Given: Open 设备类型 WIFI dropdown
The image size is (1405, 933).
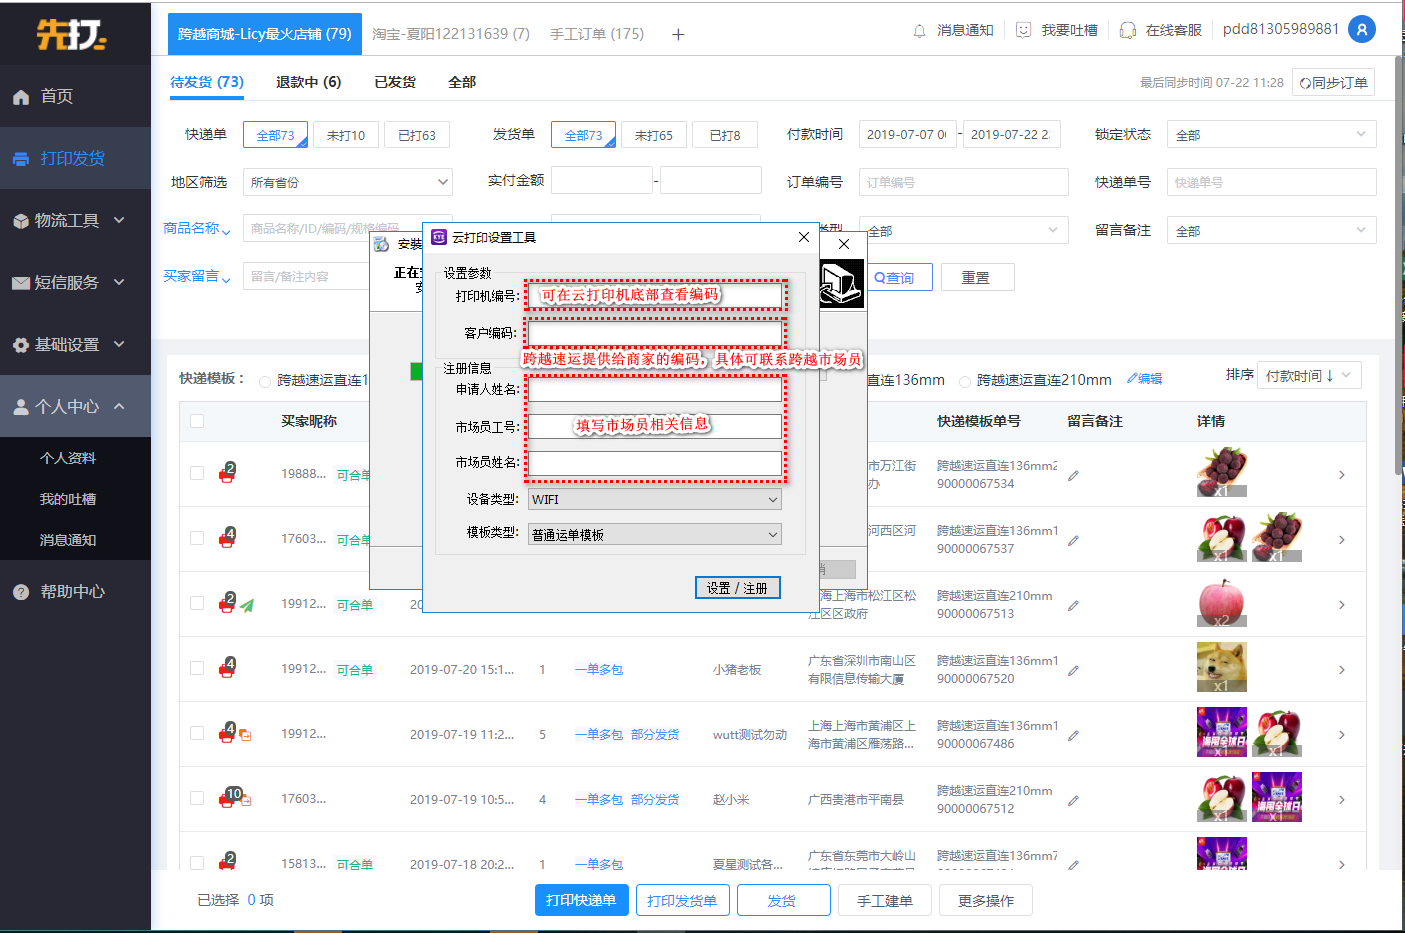Looking at the screenshot, I should click(654, 499).
